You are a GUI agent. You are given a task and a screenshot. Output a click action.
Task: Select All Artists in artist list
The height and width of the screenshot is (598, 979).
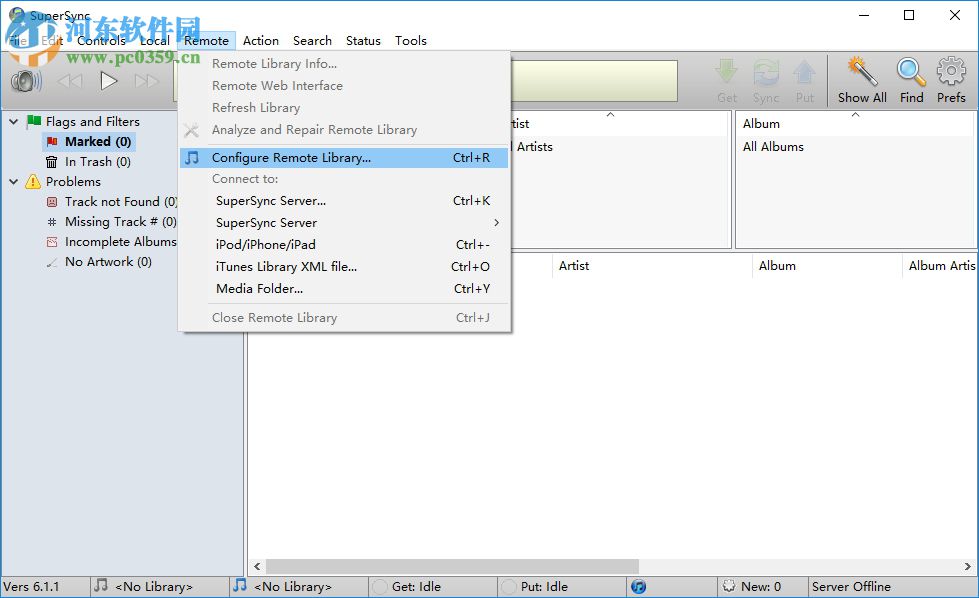pos(531,147)
